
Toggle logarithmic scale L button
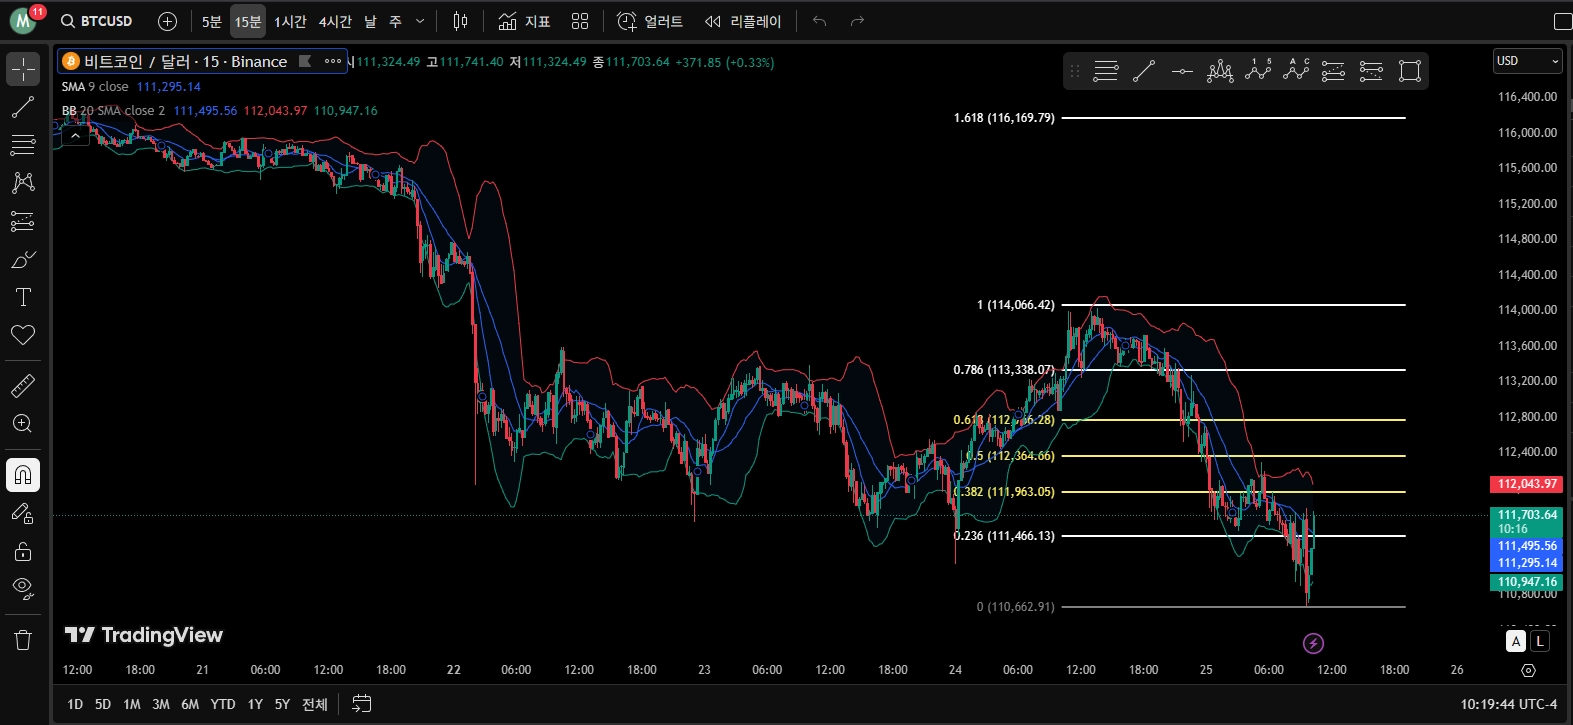click(1540, 642)
